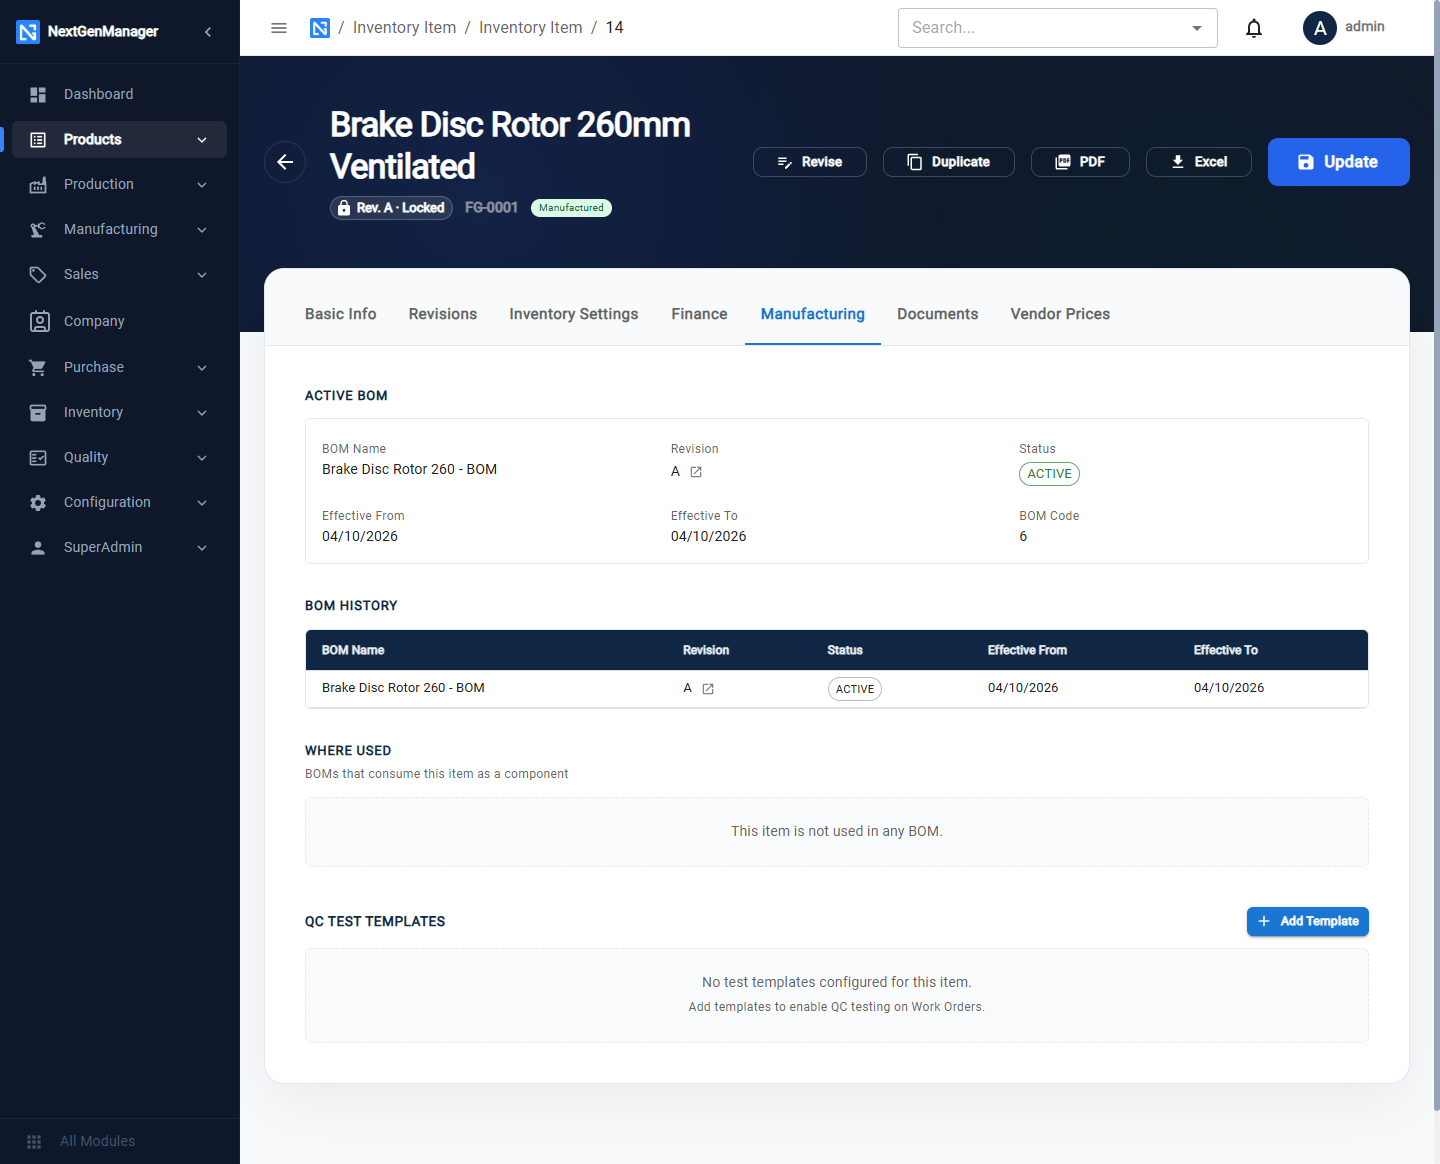Click breadcrumb item '14'
Screen dimensions: 1440x1164
(615, 28)
